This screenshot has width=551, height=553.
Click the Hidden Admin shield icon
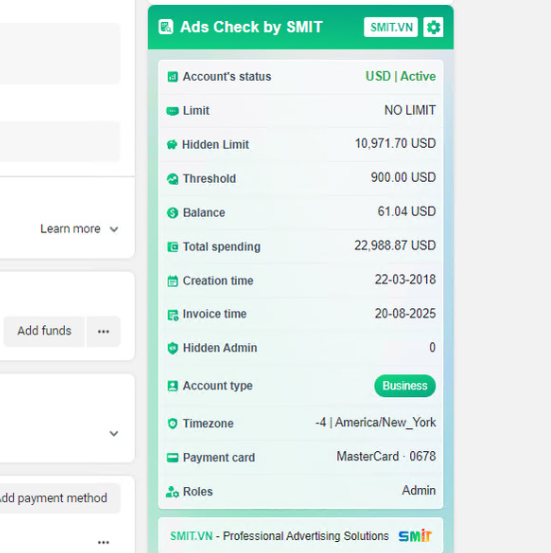tap(172, 348)
